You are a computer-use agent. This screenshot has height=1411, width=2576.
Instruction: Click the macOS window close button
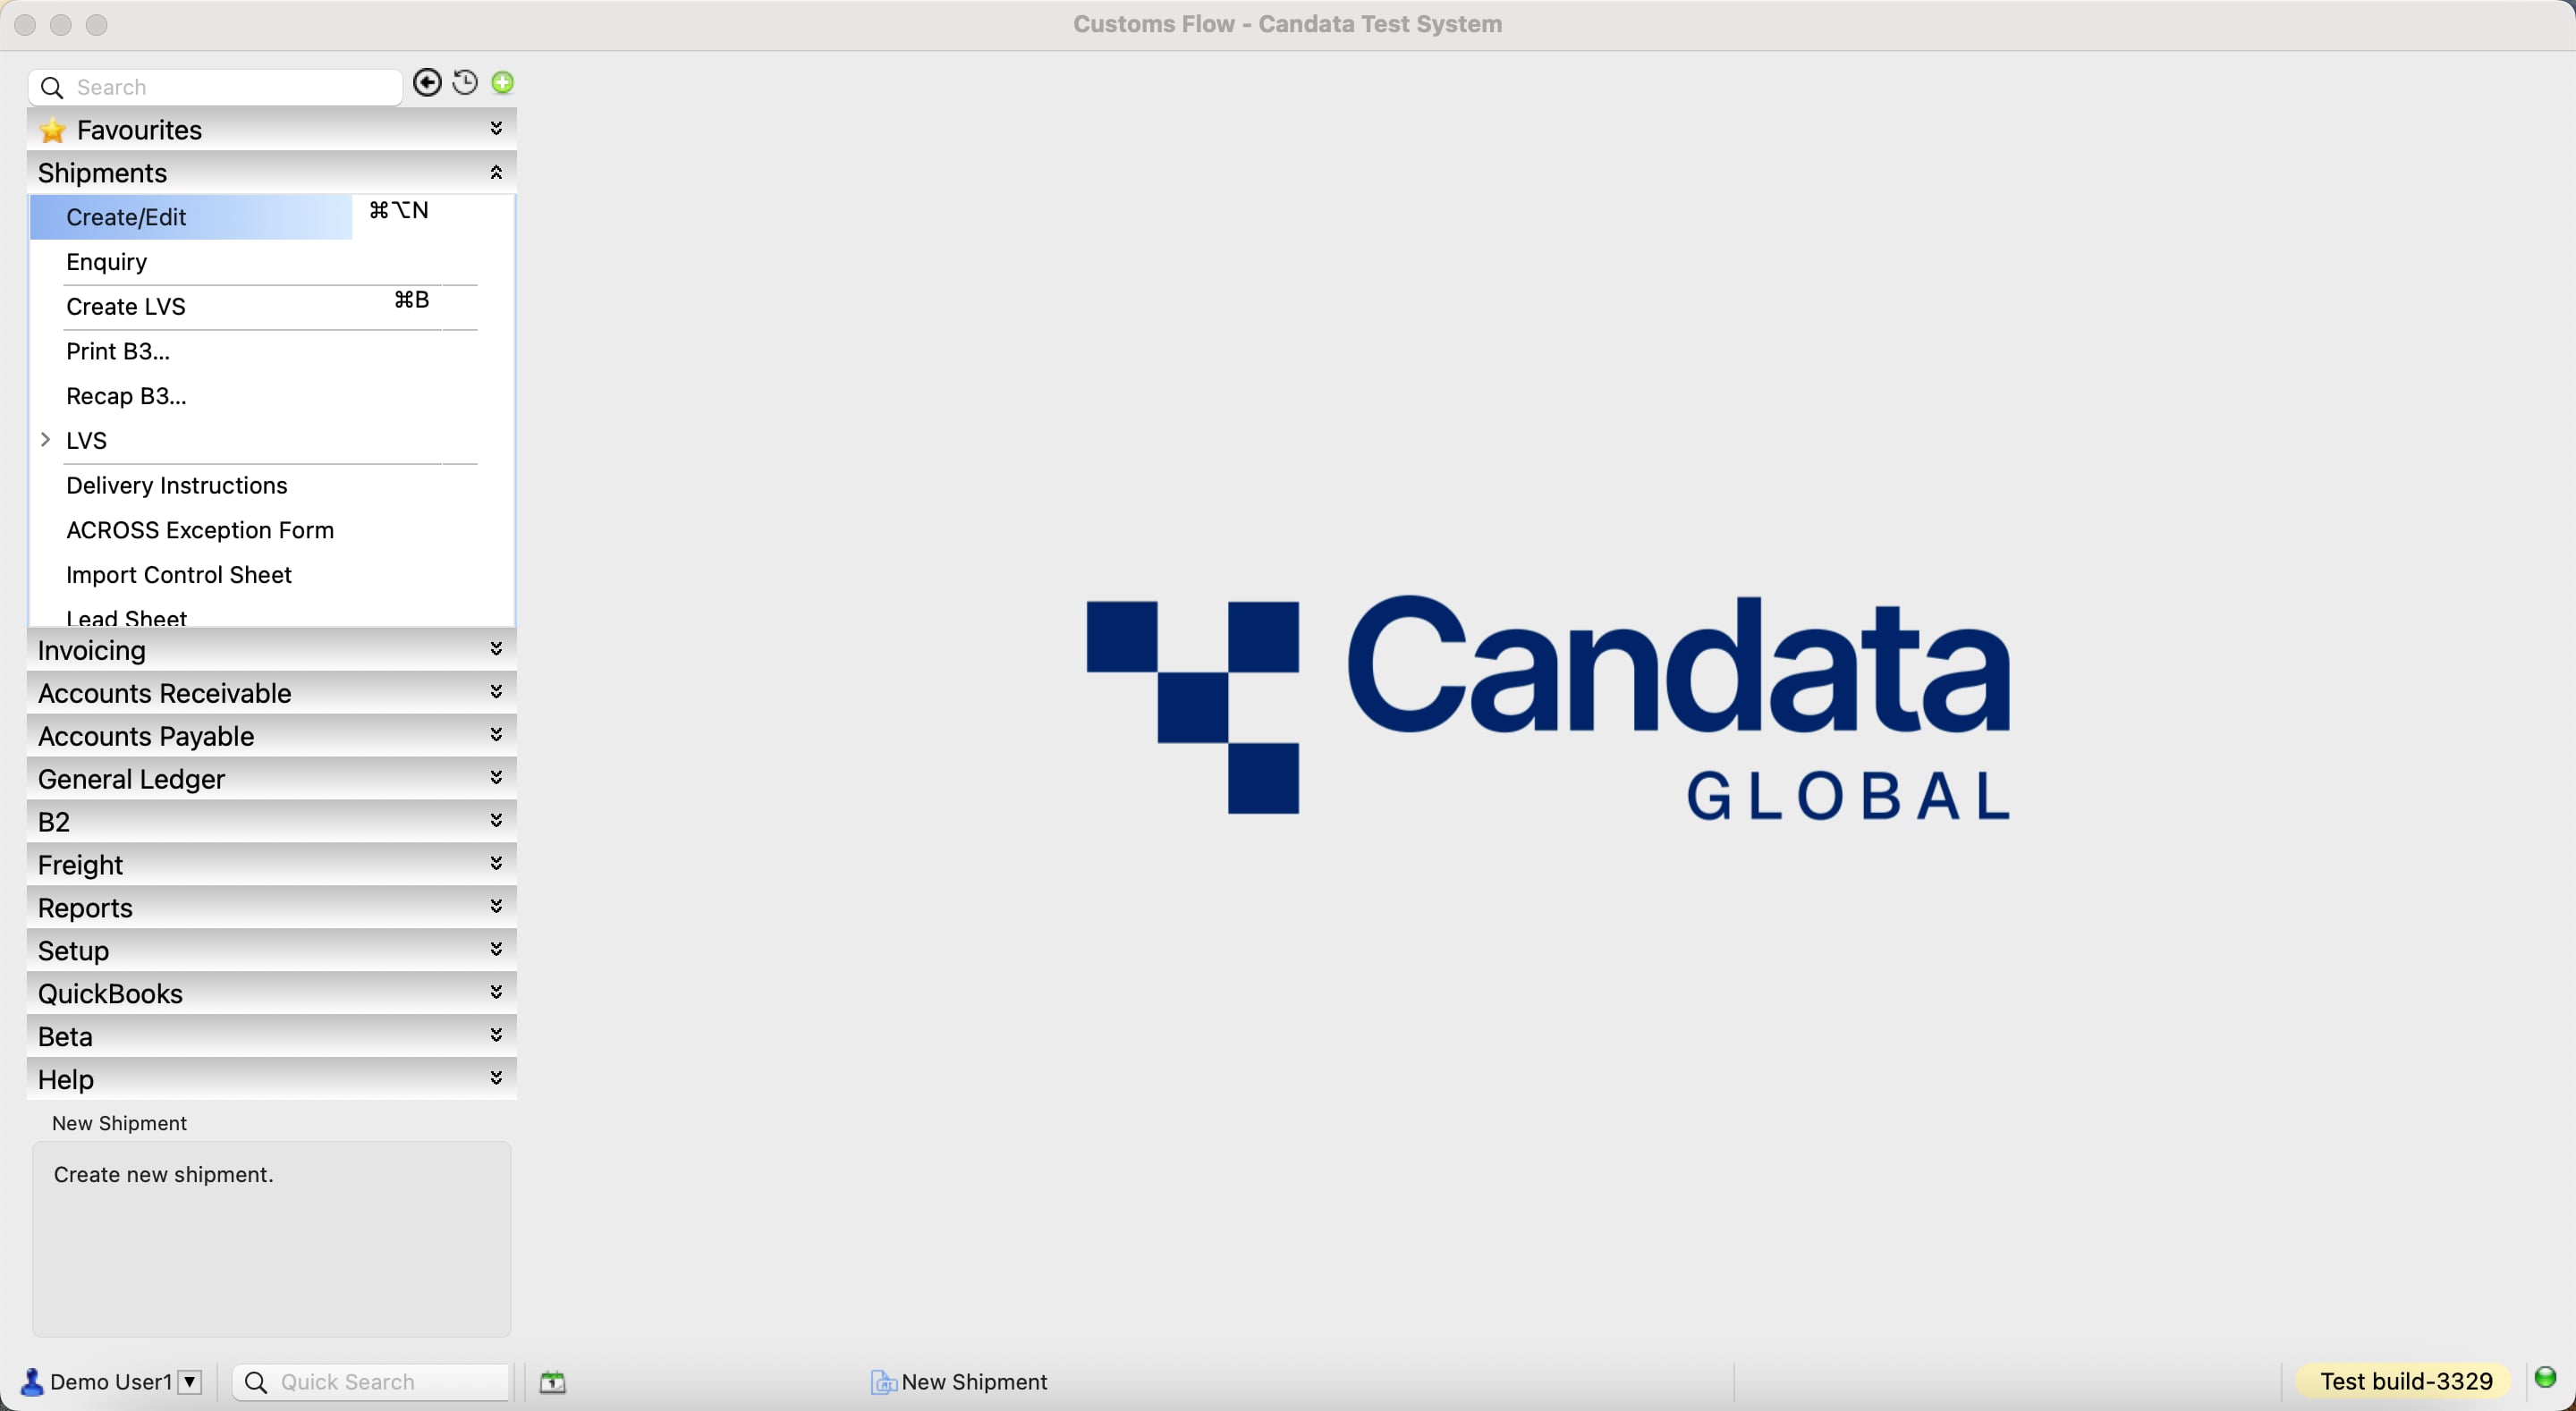[26, 25]
